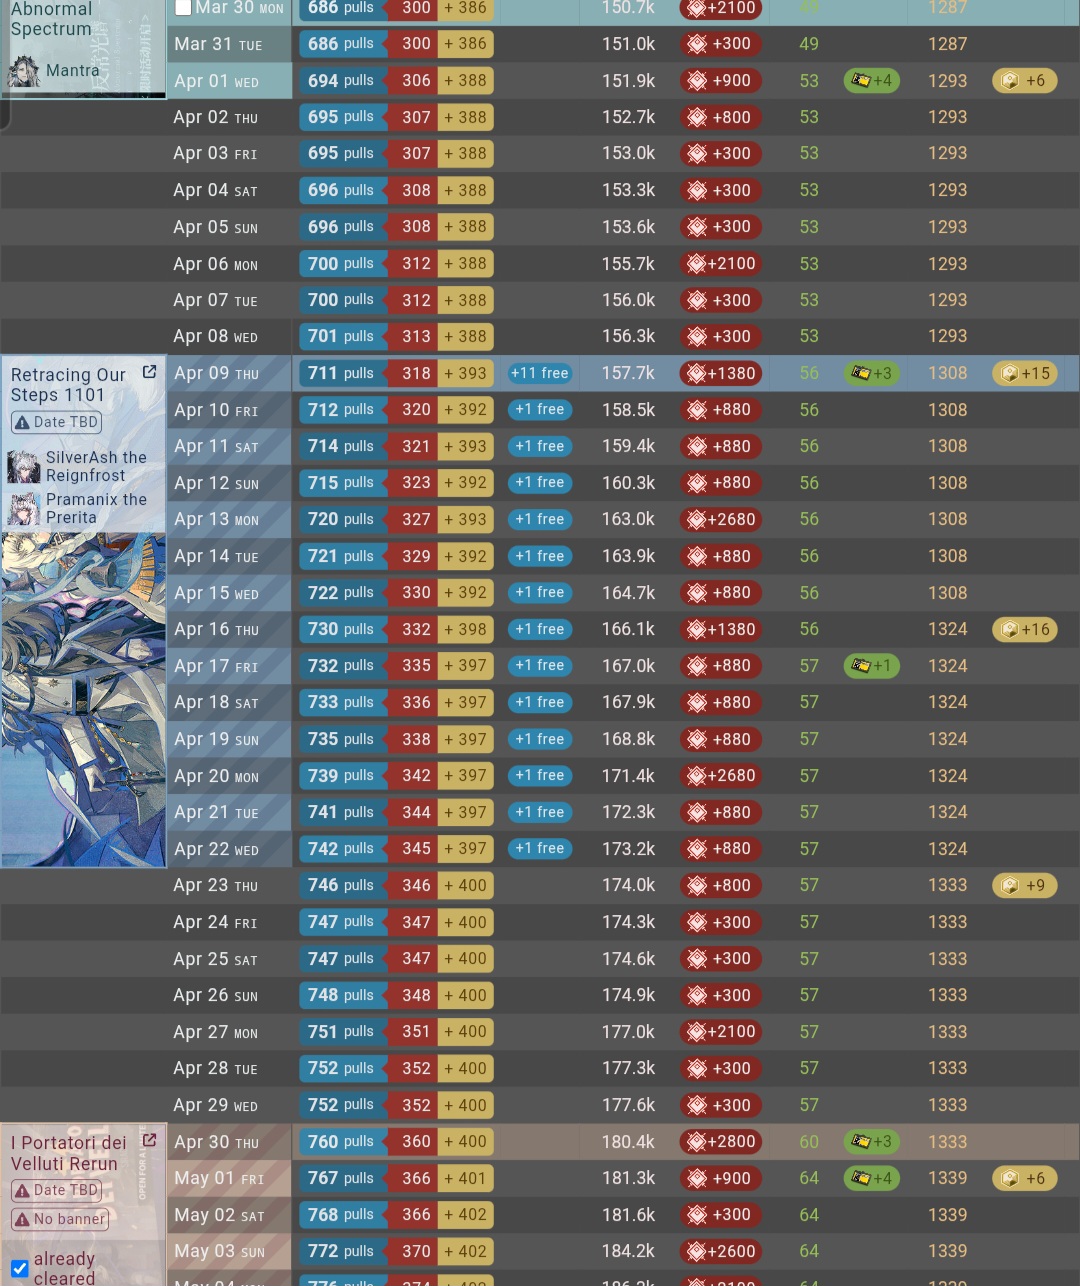Click the Apr 12 SUN date
The image size is (1080, 1286).
click(216, 483)
